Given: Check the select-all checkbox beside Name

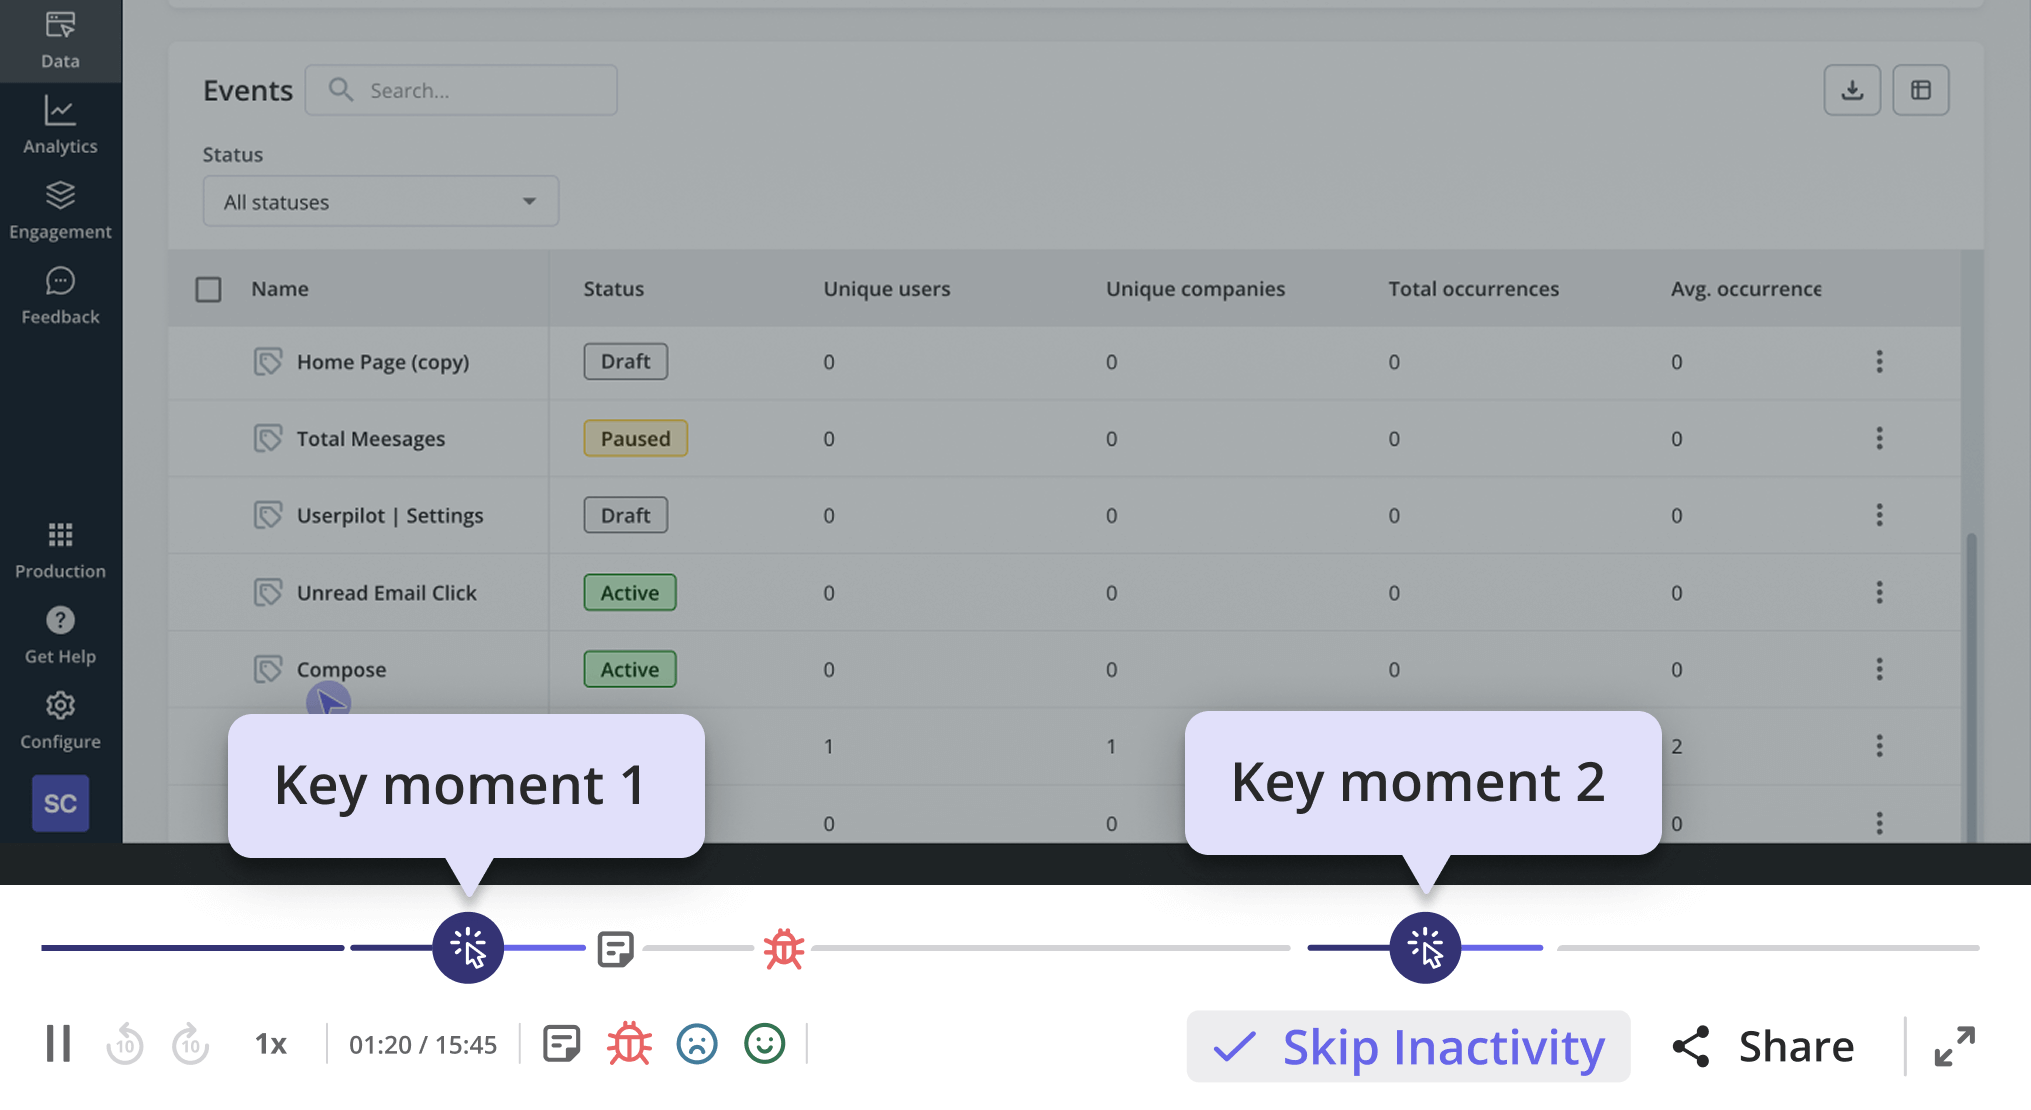Looking at the screenshot, I should pos(208,289).
